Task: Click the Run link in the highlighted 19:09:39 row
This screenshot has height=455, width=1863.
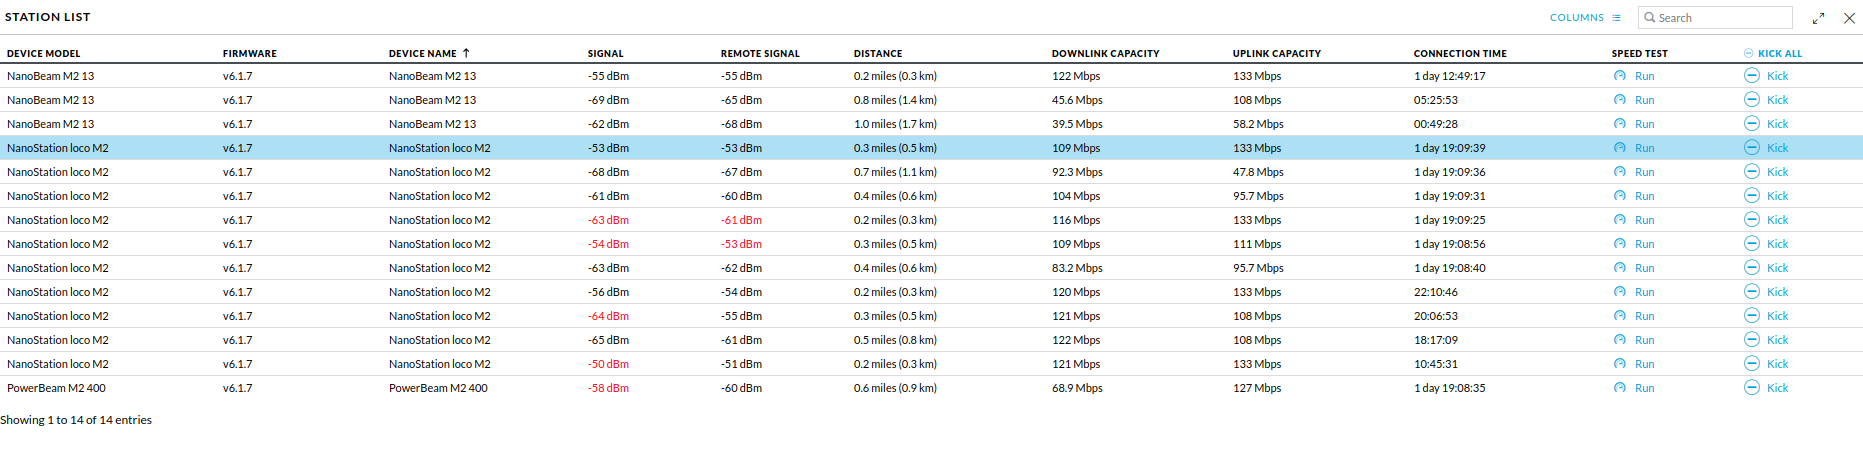Action: coord(1645,148)
